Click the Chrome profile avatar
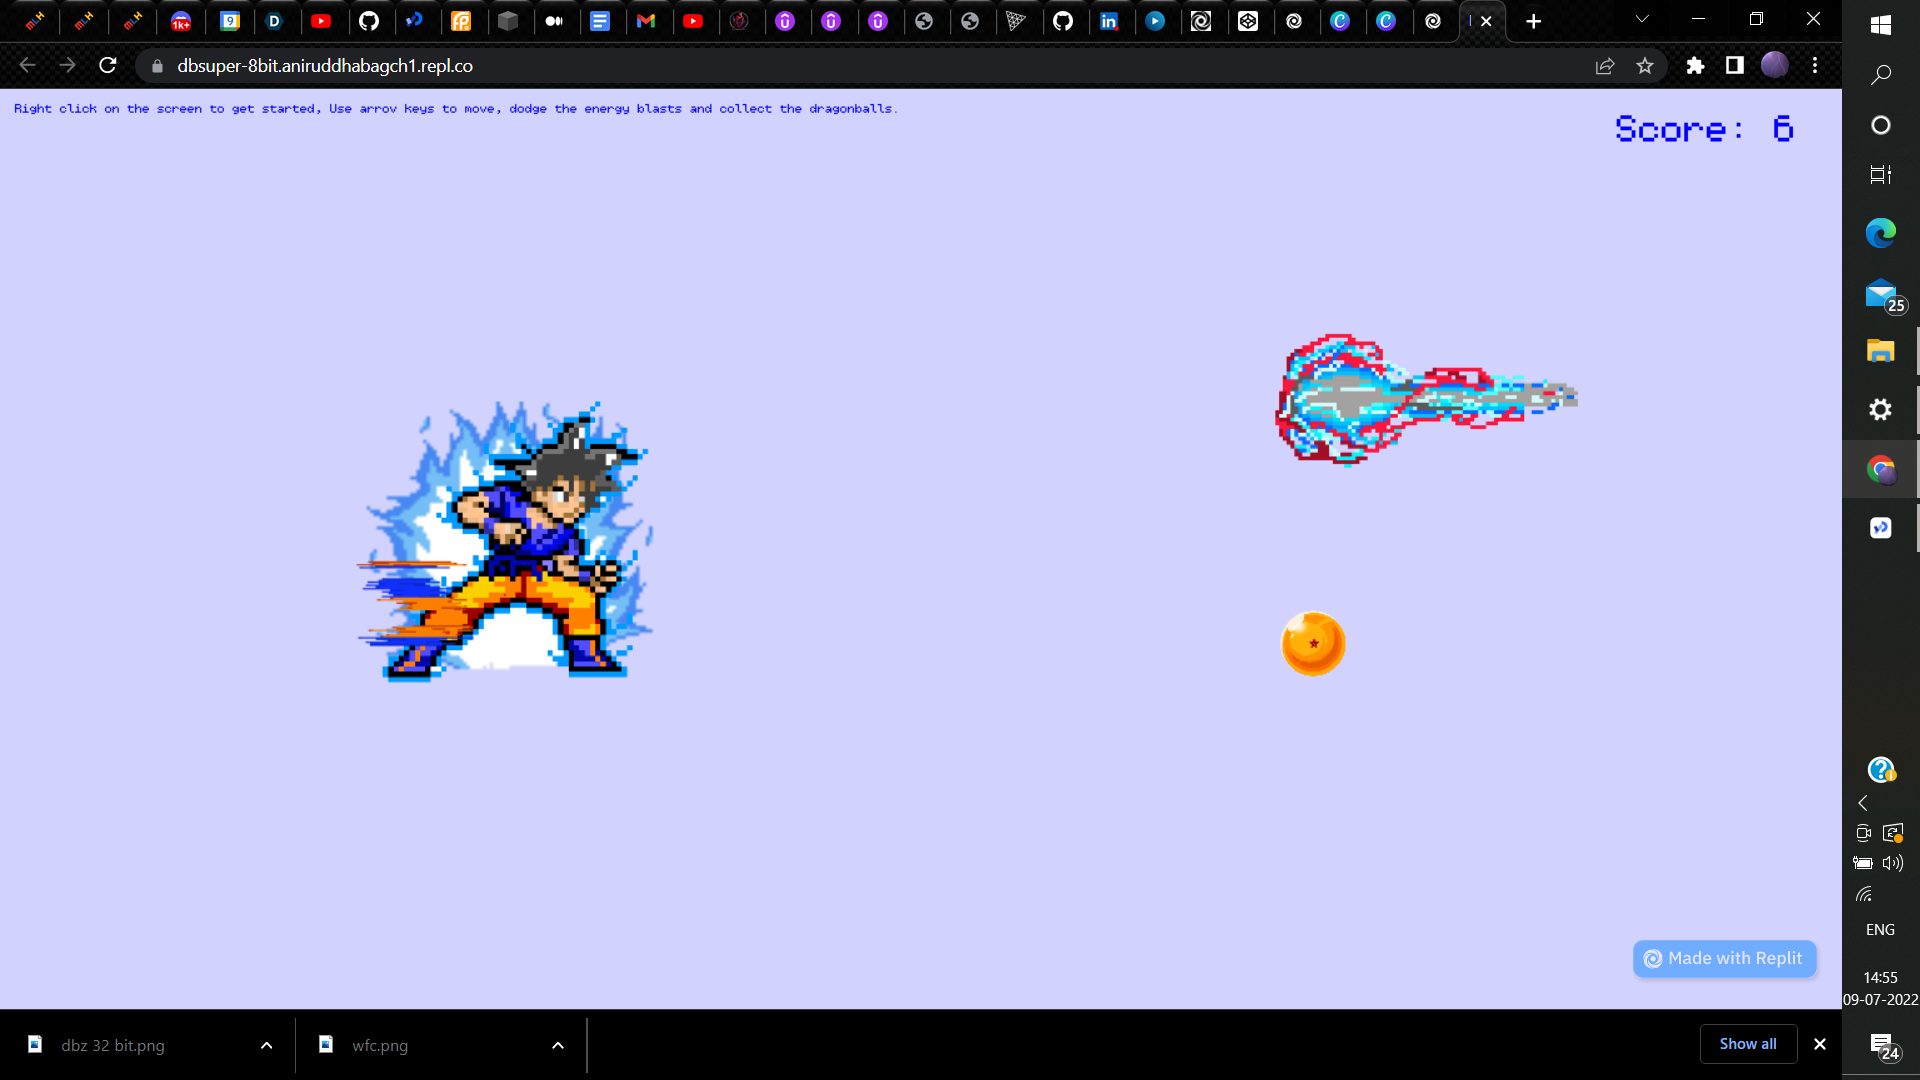 click(1774, 66)
